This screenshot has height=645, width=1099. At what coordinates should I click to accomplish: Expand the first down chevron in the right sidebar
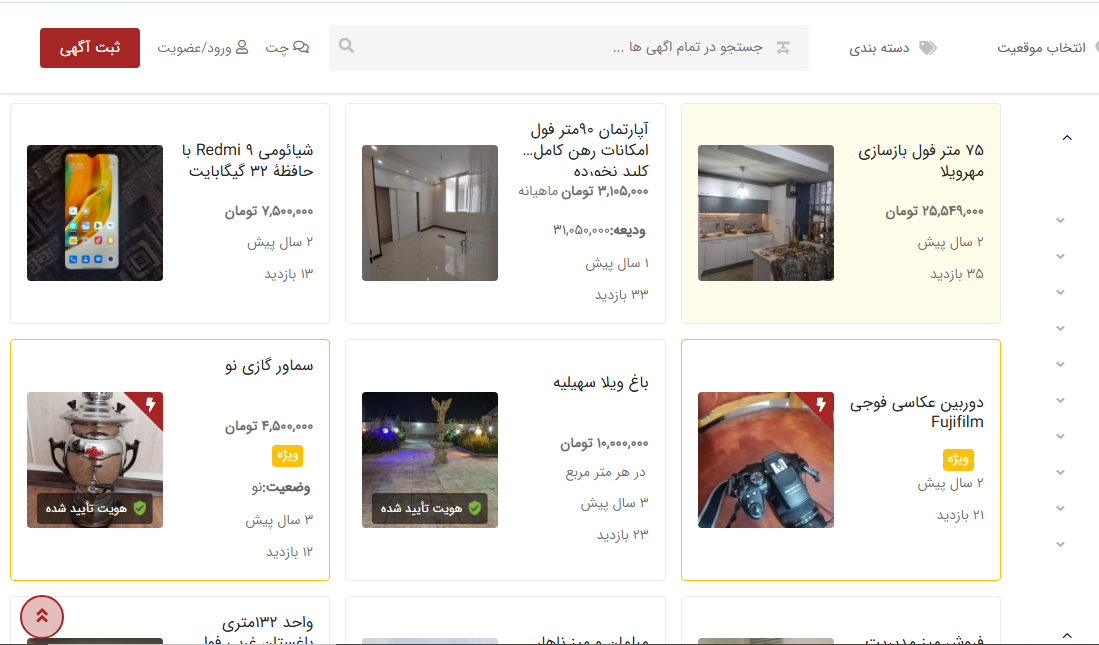tap(1060, 218)
